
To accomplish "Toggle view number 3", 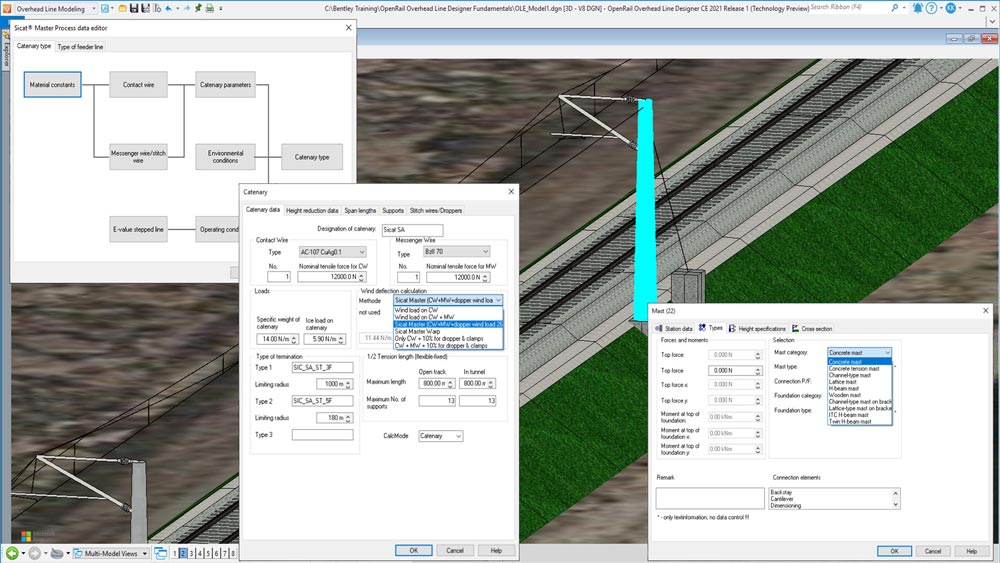I will tap(191, 553).
